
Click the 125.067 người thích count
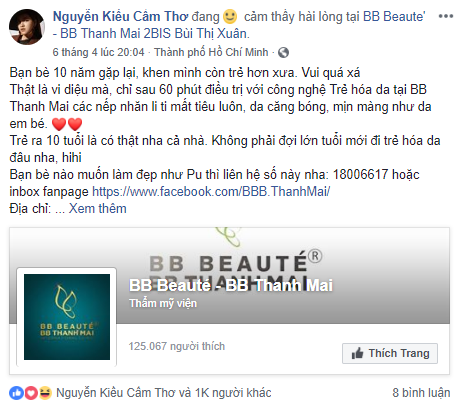(x=177, y=346)
